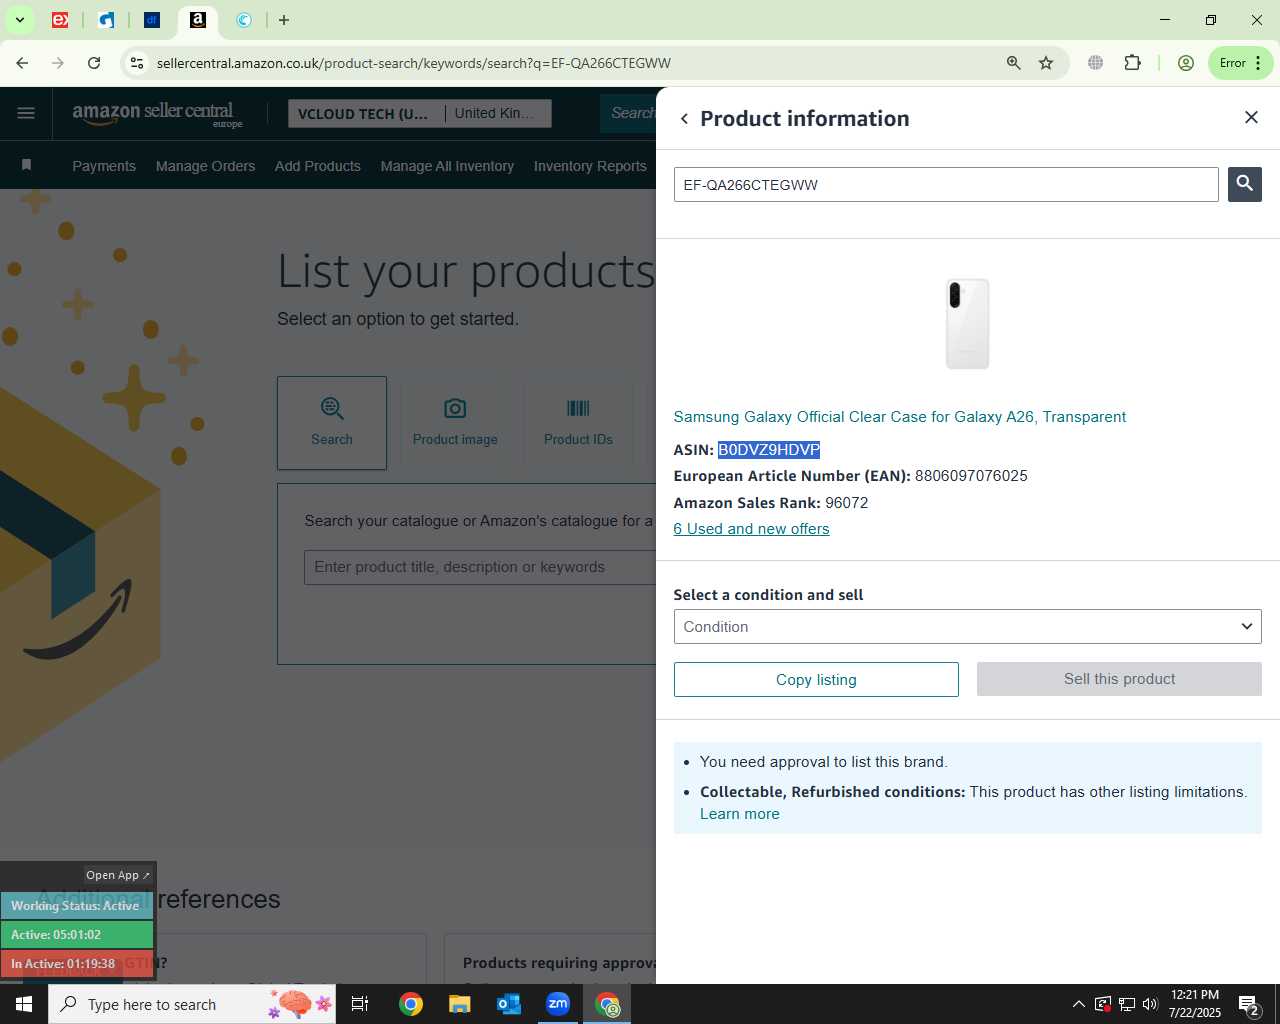Screen dimensions: 1280x1024
Task: Switch to the third browser tab with dark blue icon
Action: point(152,20)
